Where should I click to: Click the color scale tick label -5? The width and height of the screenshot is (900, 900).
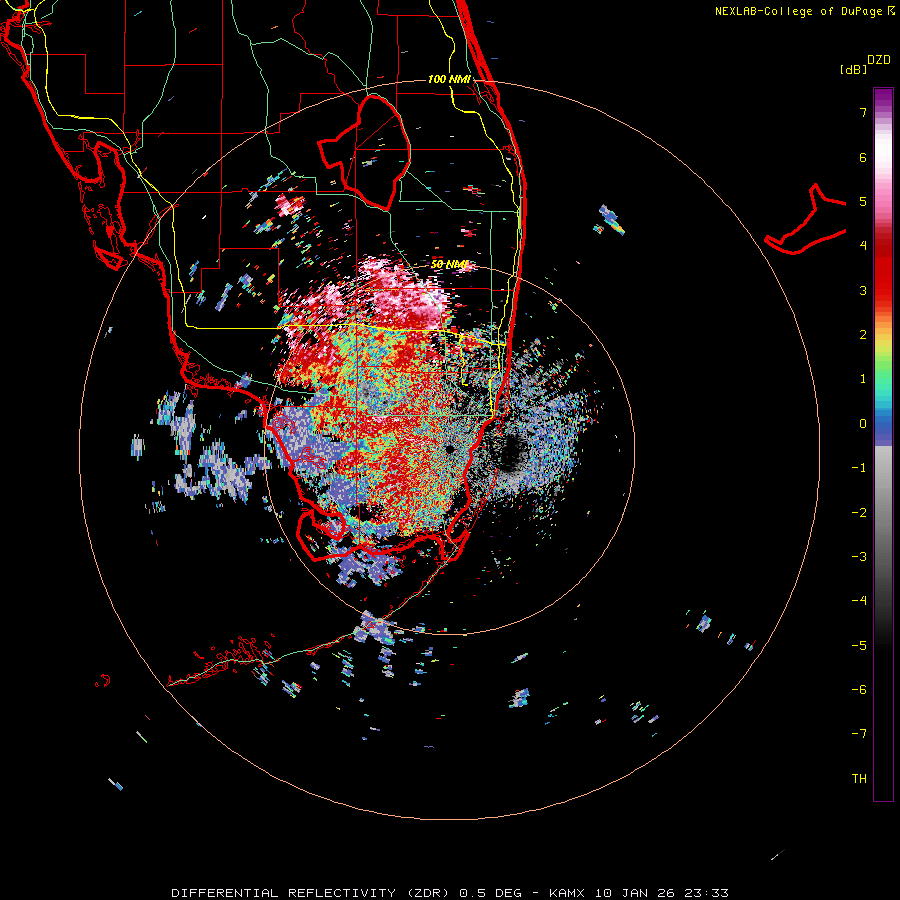coord(859,646)
